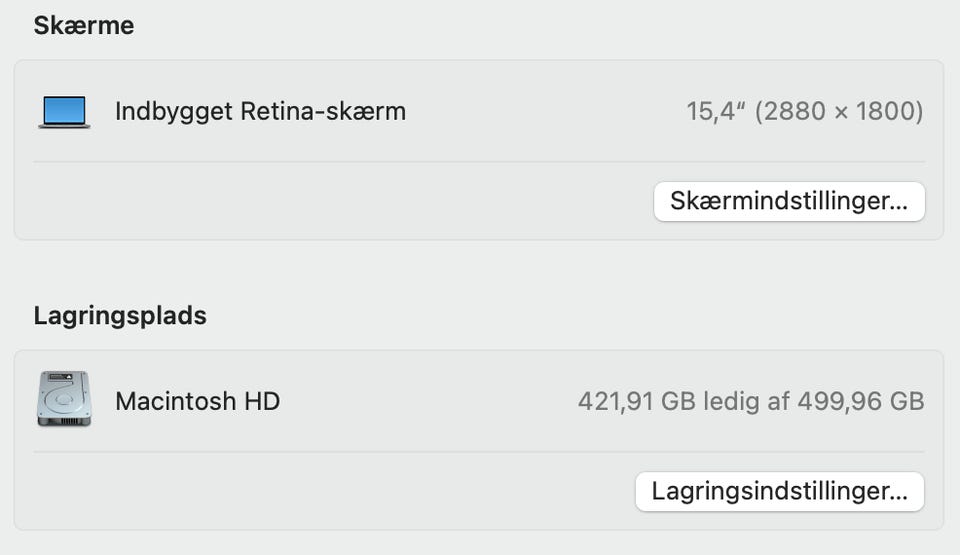
Task: Click the 15,4″ screen size text
Action: click(x=714, y=111)
